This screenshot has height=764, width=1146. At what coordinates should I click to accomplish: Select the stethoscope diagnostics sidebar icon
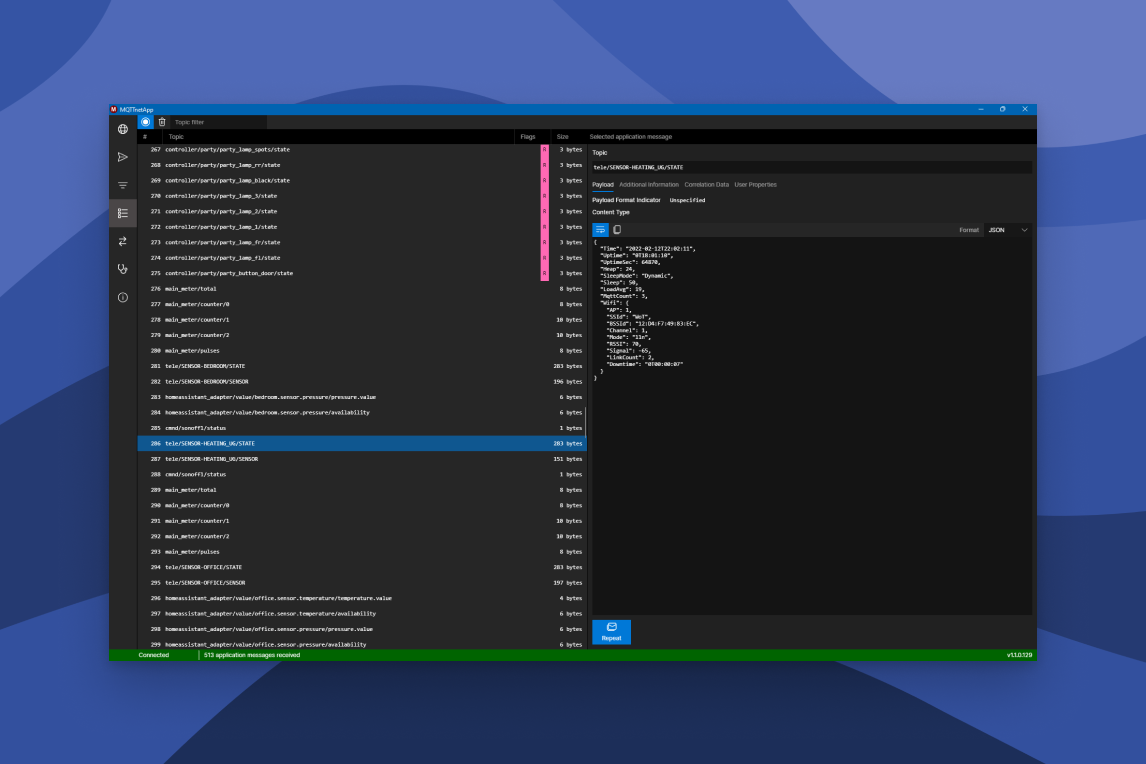[x=122, y=268]
